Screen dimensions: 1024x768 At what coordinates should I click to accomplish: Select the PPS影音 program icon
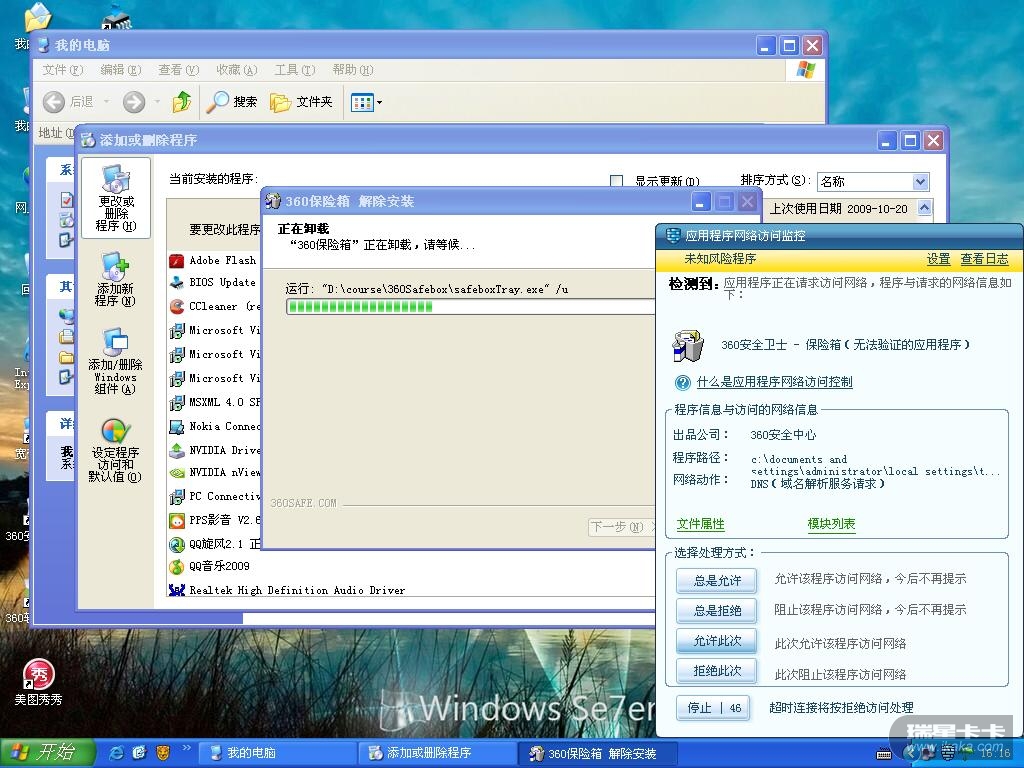176,520
